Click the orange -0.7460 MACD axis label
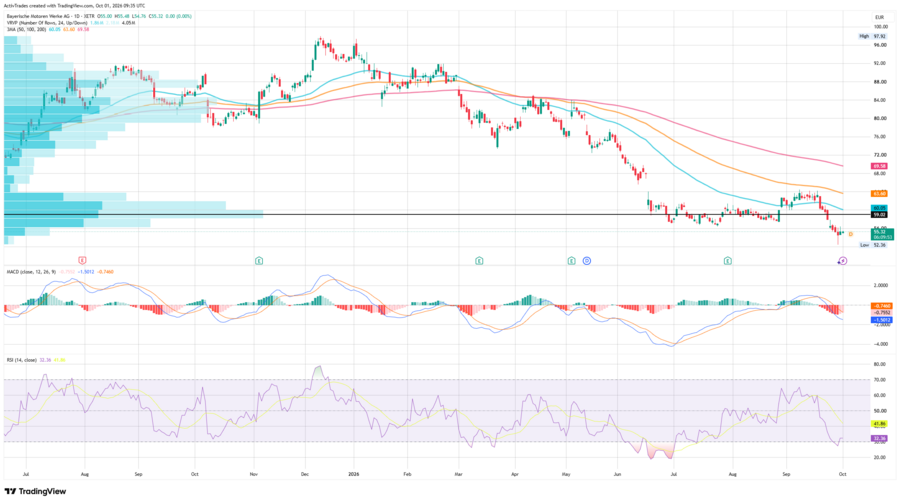 pos(882,306)
